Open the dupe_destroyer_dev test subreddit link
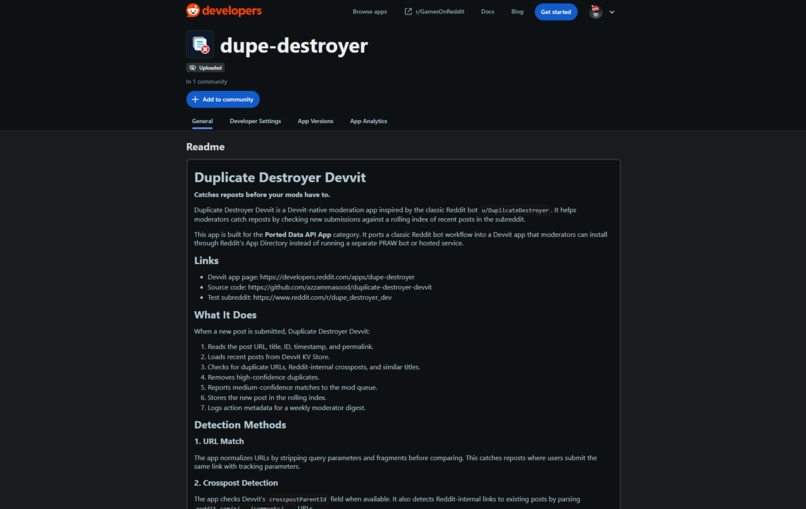 point(322,297)
